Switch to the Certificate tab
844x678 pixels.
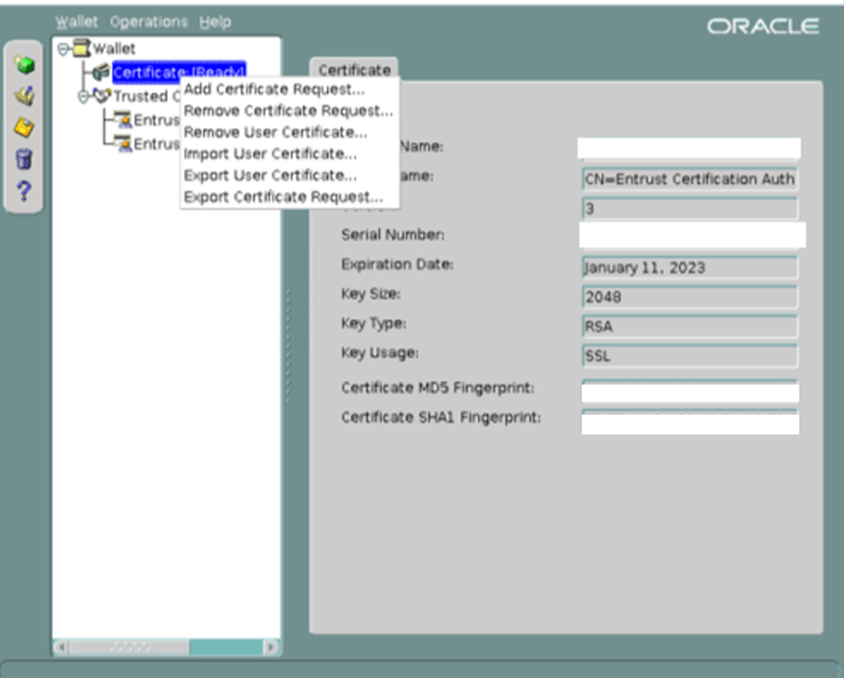click(x=354, y=70)
